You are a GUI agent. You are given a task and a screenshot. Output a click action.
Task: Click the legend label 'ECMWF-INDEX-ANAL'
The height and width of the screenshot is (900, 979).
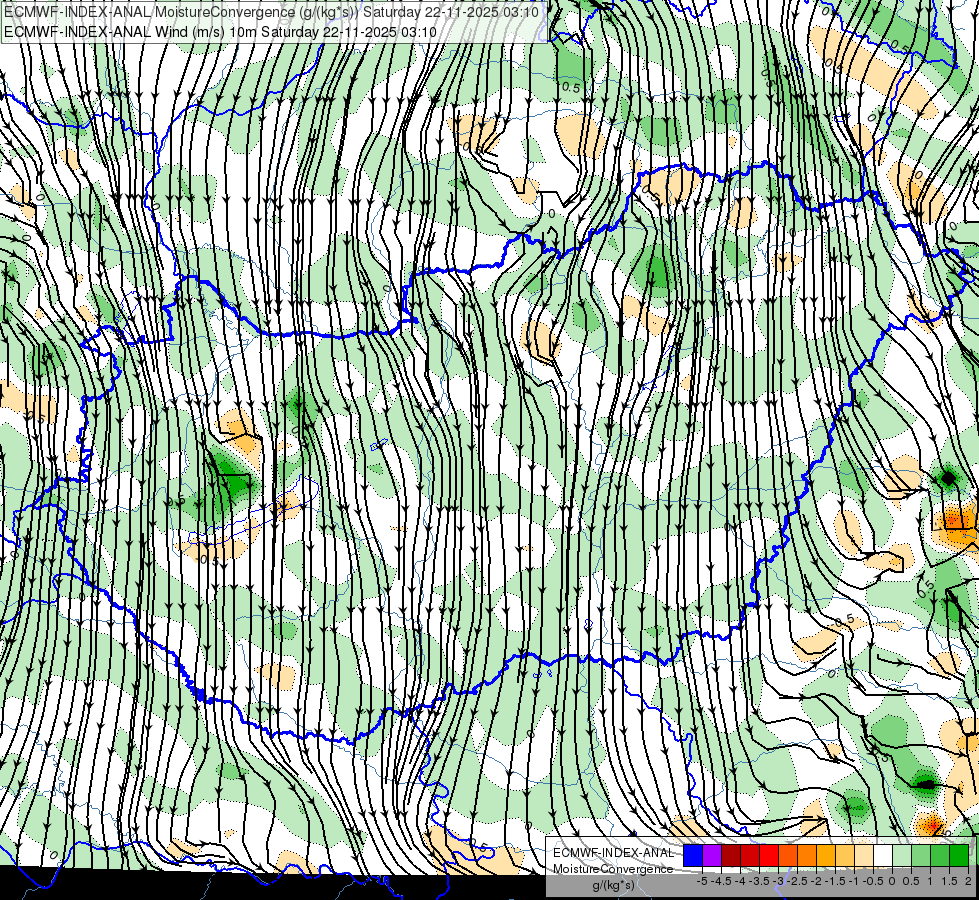coord(613,853)
